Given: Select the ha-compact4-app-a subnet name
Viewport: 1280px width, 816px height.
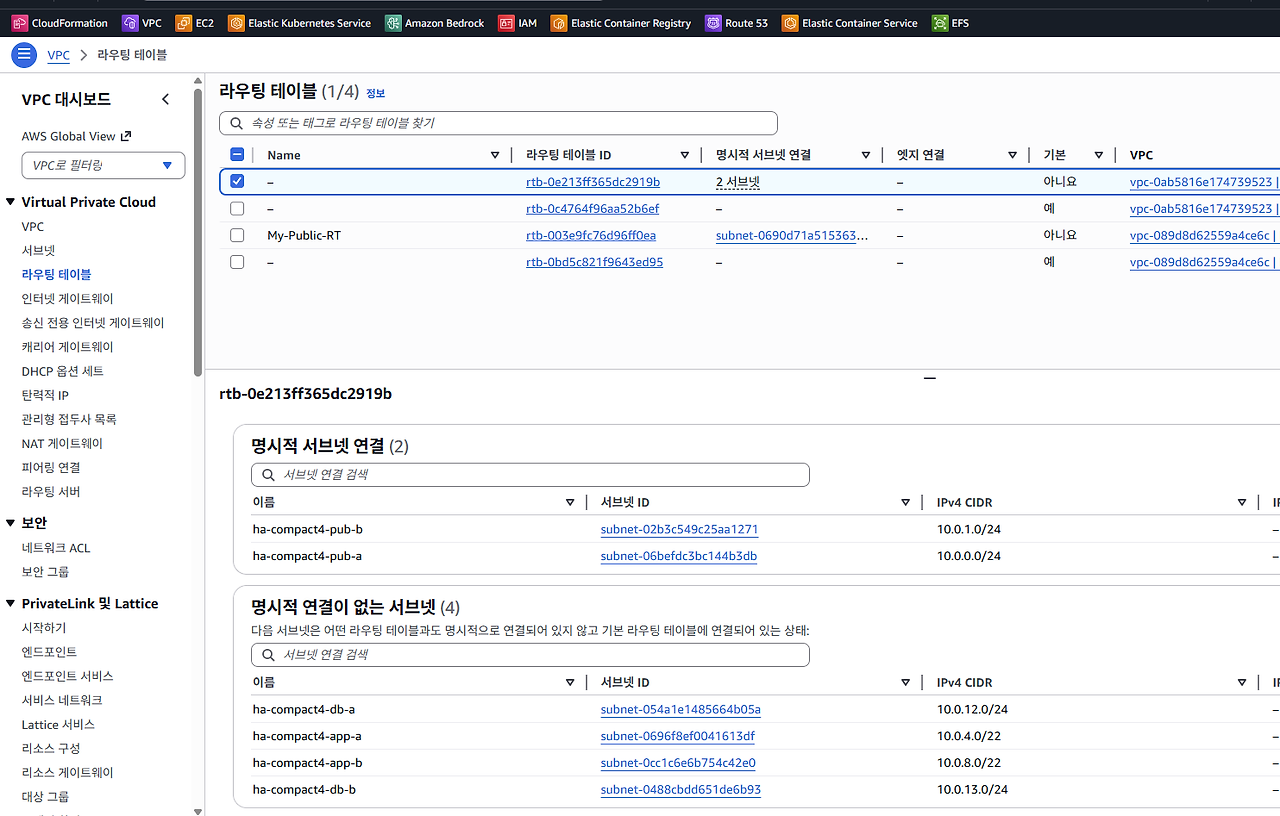Looking at the screenshot, I should click(307, 736).
